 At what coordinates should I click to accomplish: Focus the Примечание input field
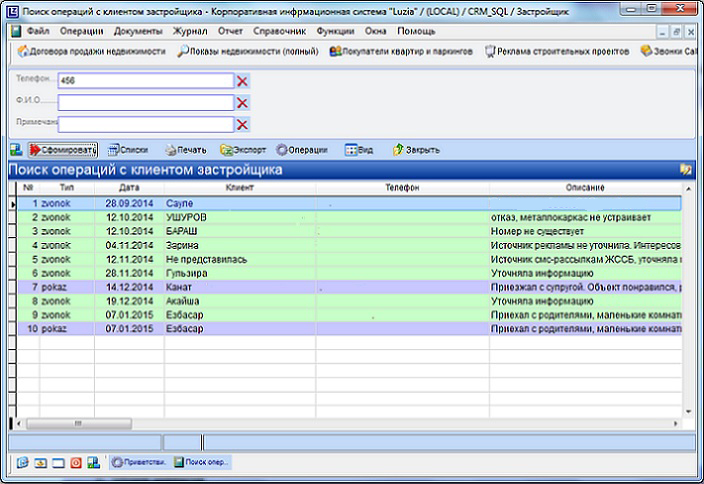[146, 124]
